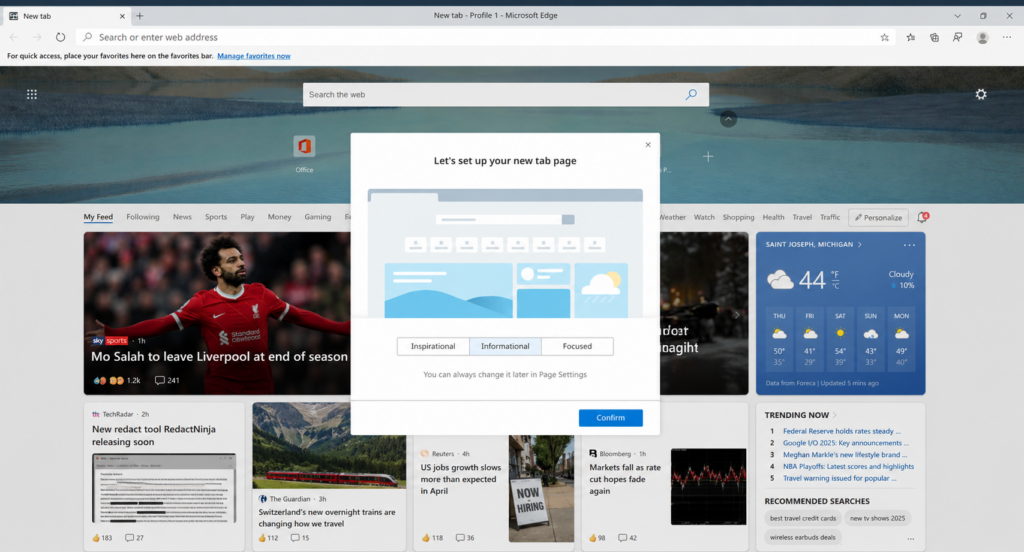Click the web search magnifier icon
1024x552 pixels.
pos(691,94)
